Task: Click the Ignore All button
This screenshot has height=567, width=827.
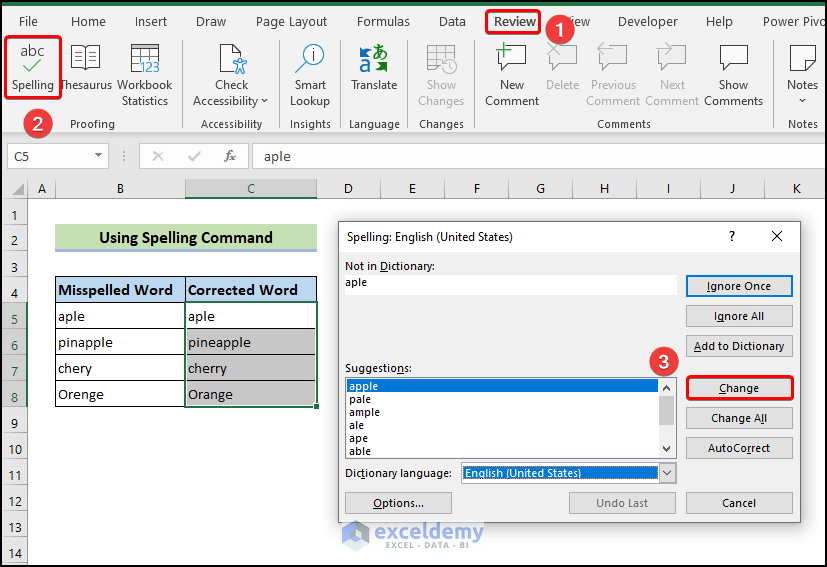Action: tap(739, 316)
